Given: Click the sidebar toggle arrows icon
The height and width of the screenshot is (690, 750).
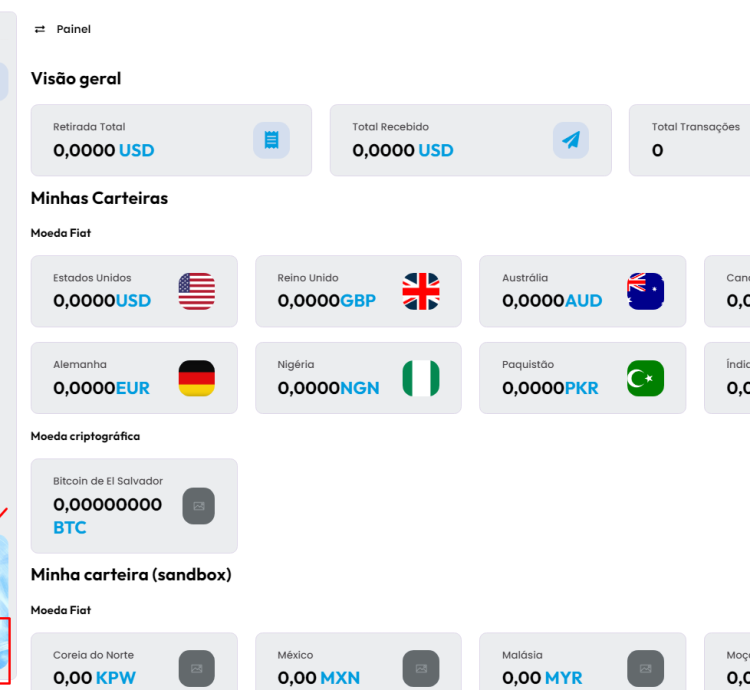Looking at the screenshot, I should click(x=40, y=30).
